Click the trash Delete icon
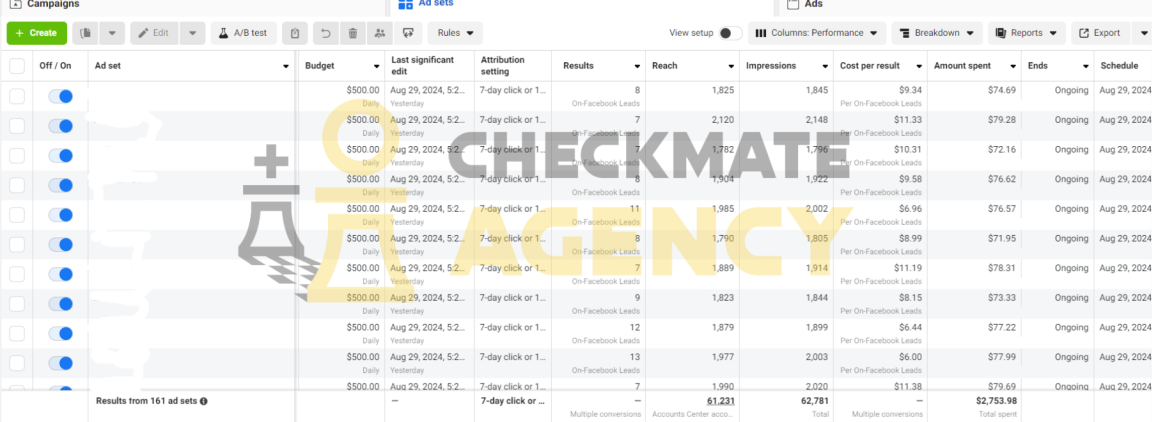This screenshot has height=422, width=1158. coord(353,33)
